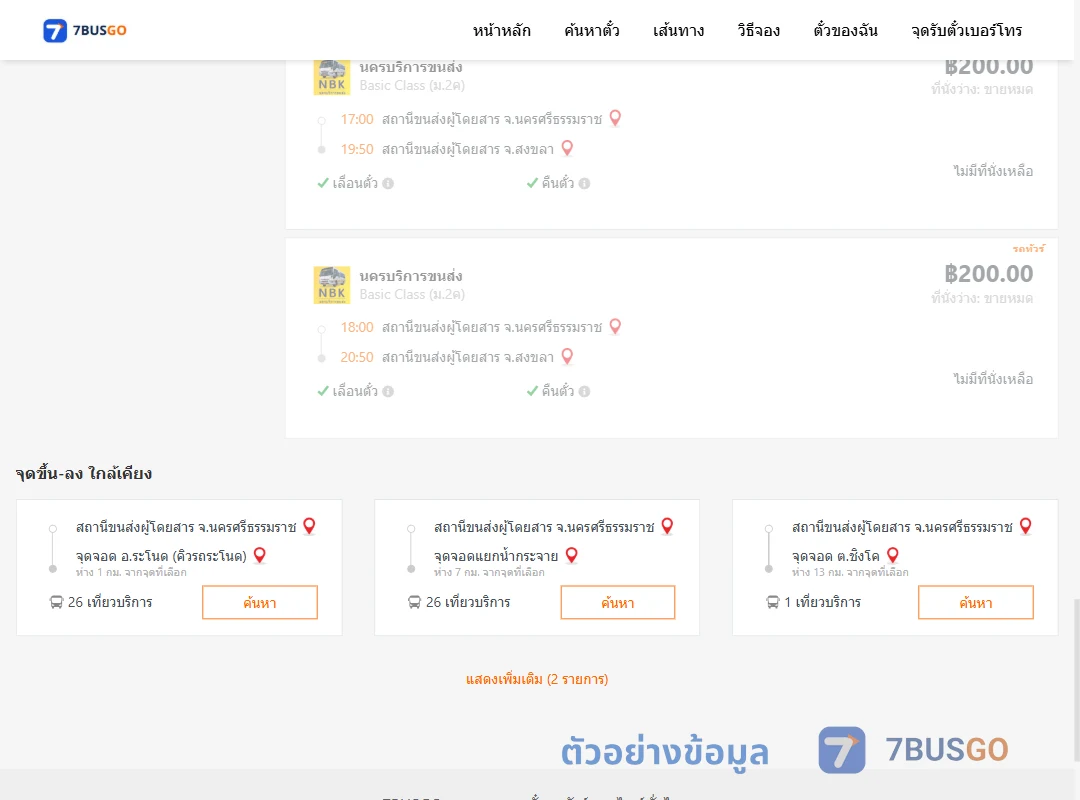Click 18:00 departure time text

pos(357,327)
